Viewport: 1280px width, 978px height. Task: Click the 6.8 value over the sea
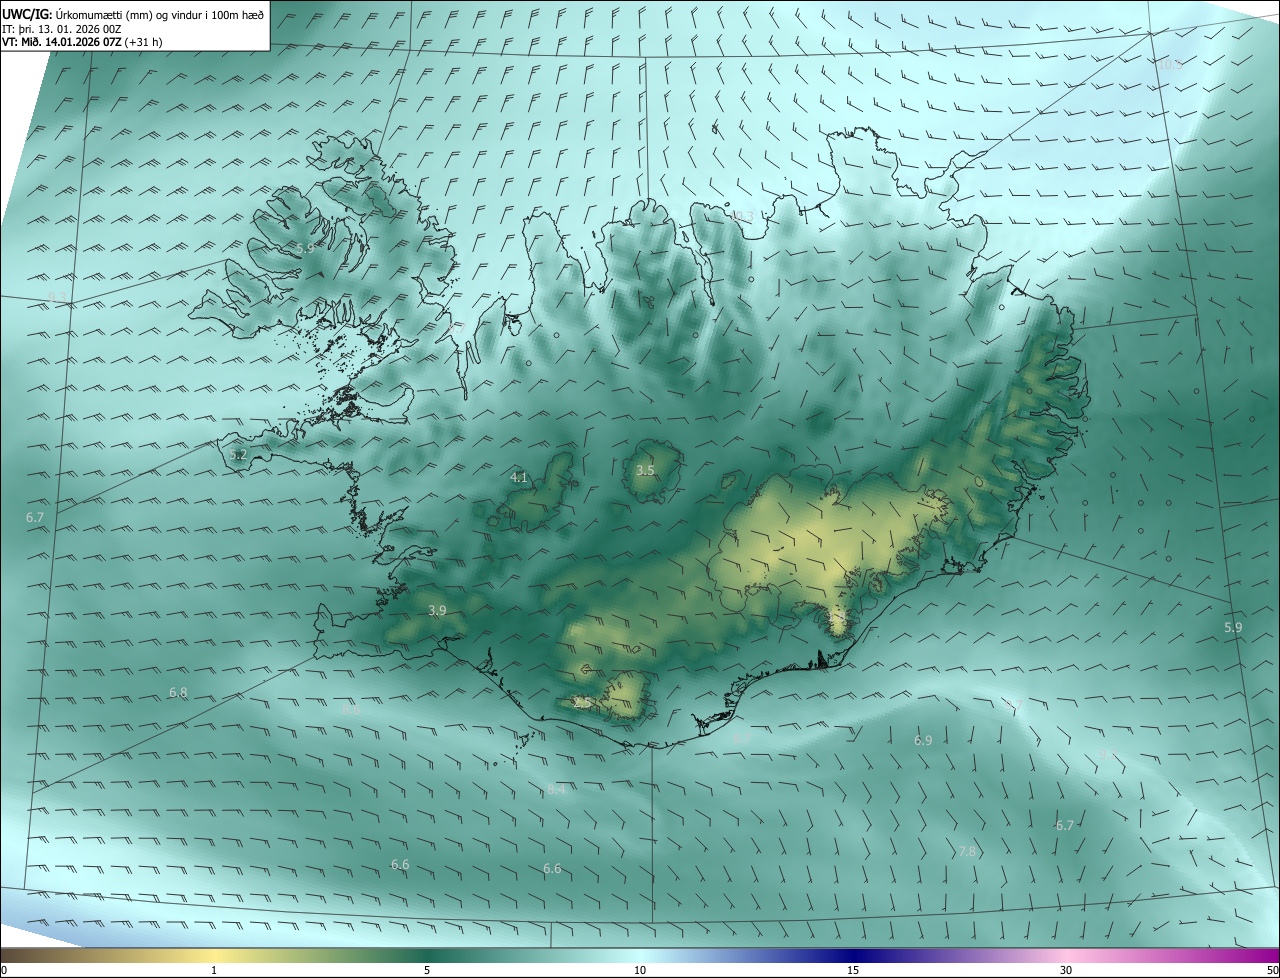(x=178, y=692)
